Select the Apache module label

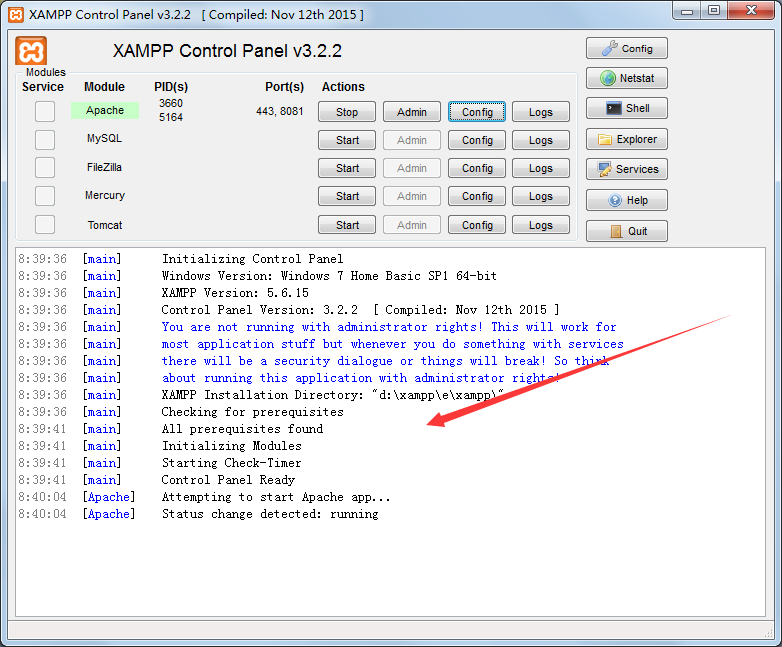click(x=105, y=110)
